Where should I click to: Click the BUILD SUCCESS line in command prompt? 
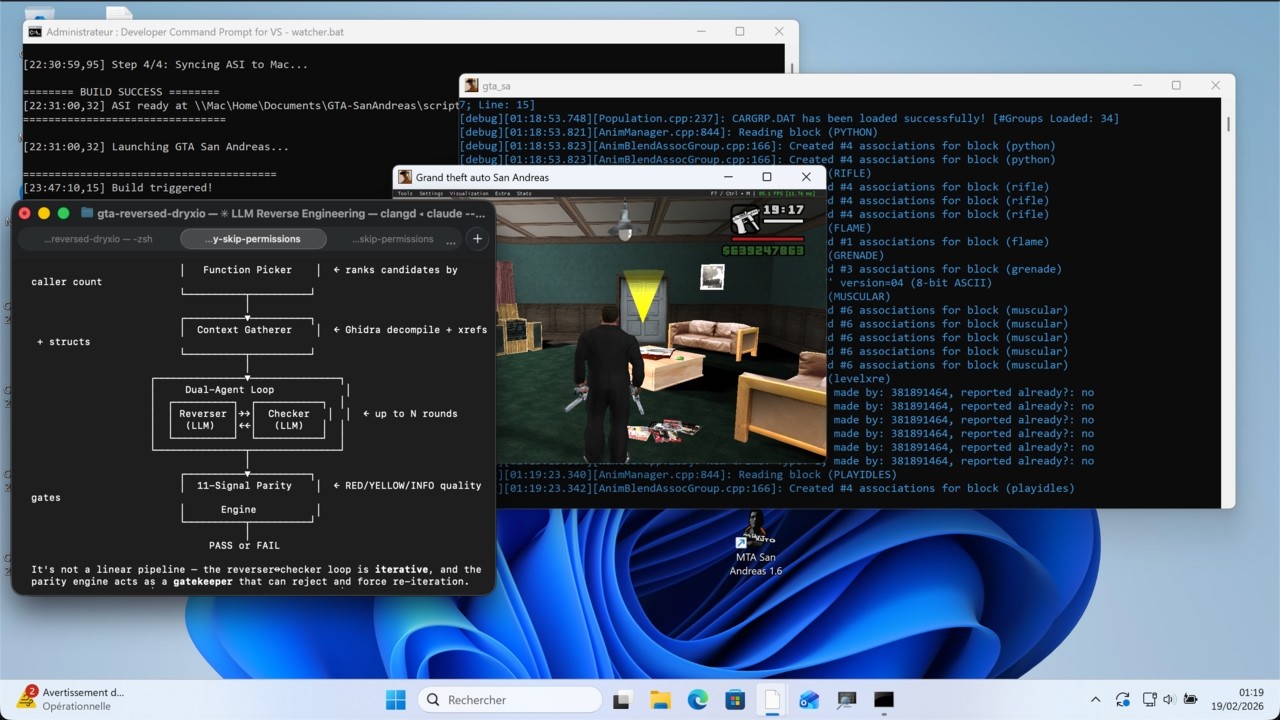coord(121,91)
